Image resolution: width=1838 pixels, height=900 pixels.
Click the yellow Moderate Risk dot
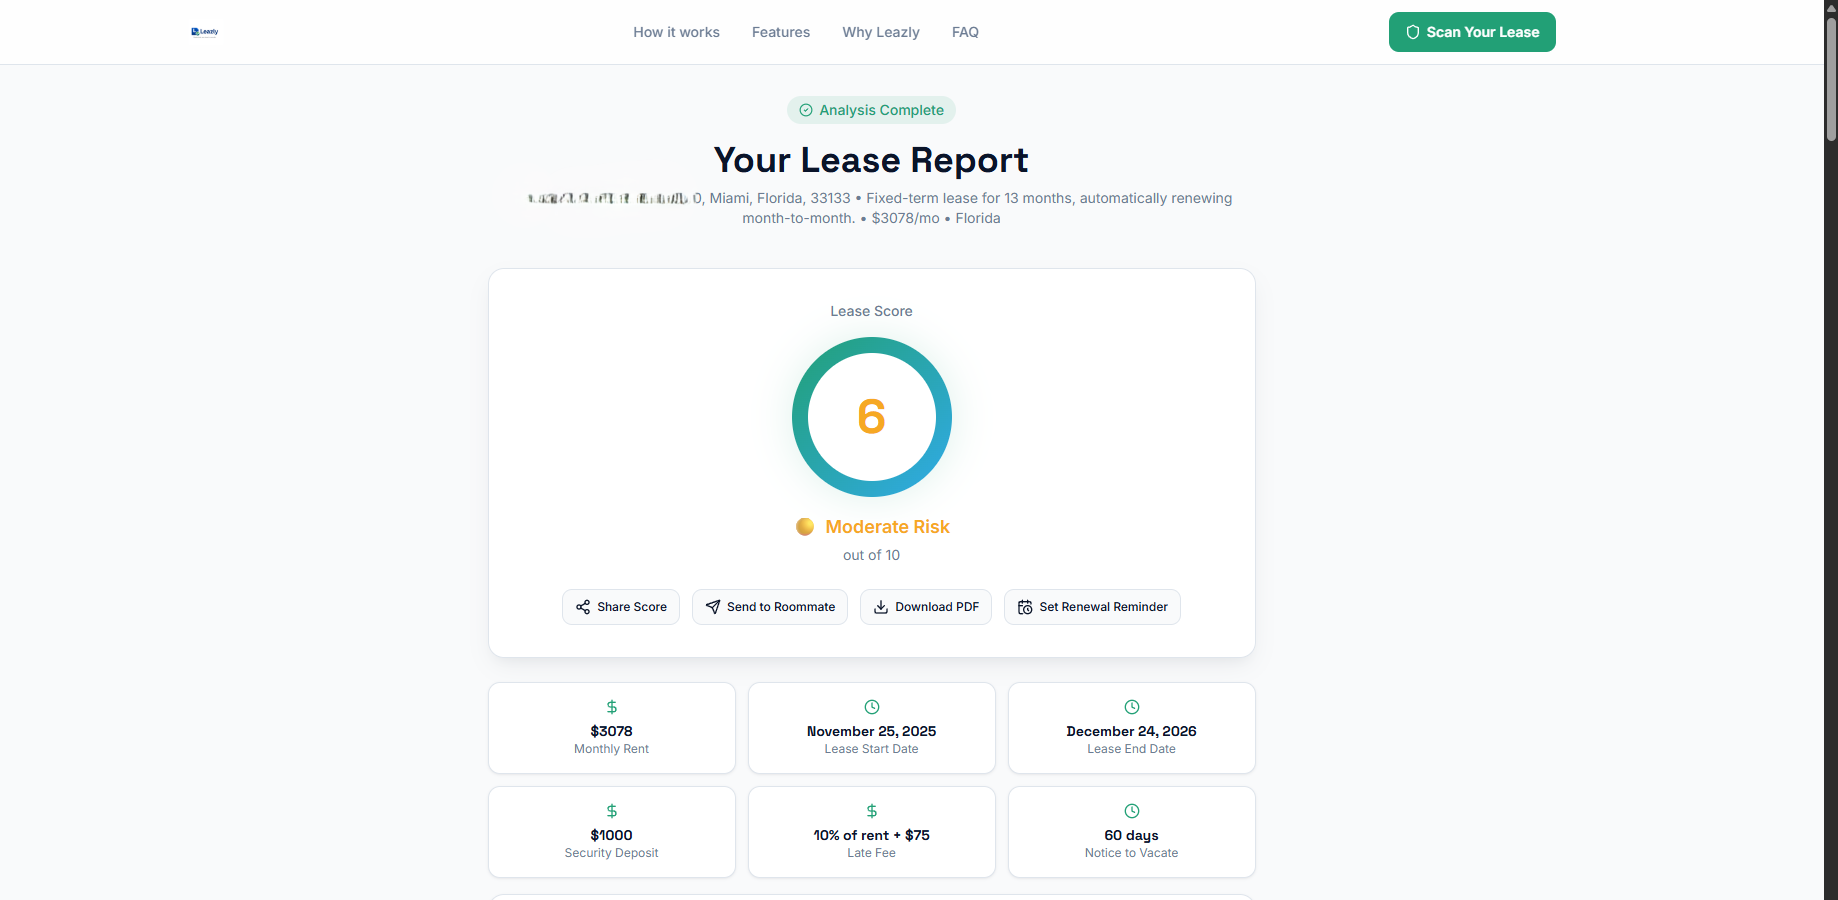point(805,527)
